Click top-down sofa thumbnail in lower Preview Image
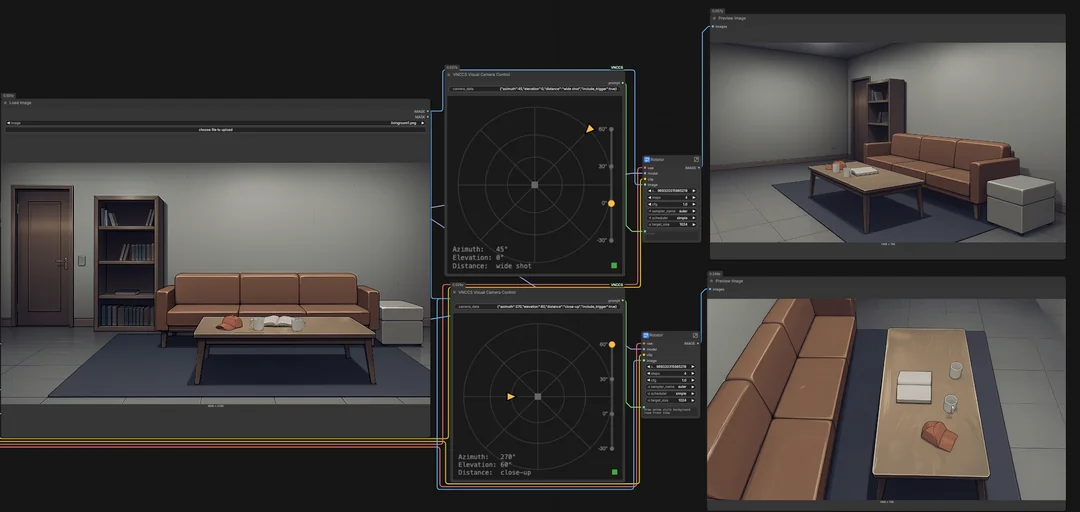This screenshot has width=1080, height=512. [886, 399]
